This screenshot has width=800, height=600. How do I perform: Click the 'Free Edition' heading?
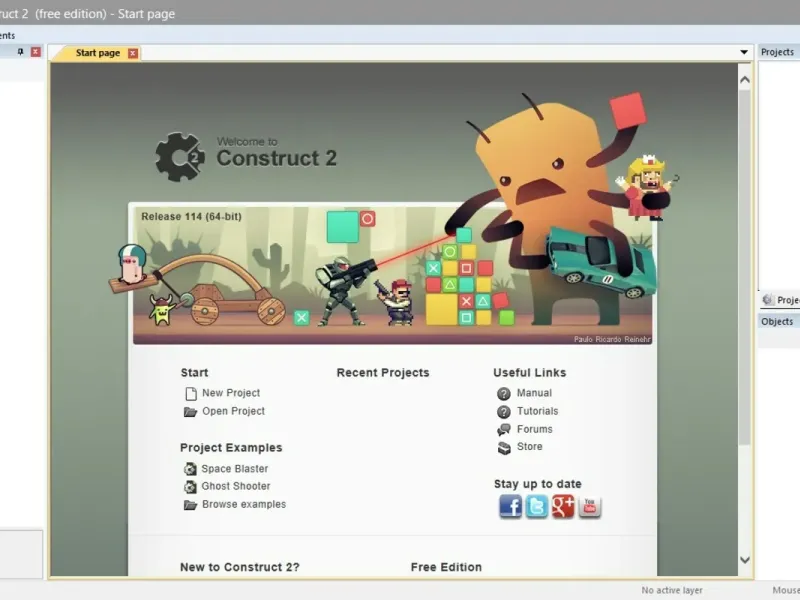click(x=446, y=567)
